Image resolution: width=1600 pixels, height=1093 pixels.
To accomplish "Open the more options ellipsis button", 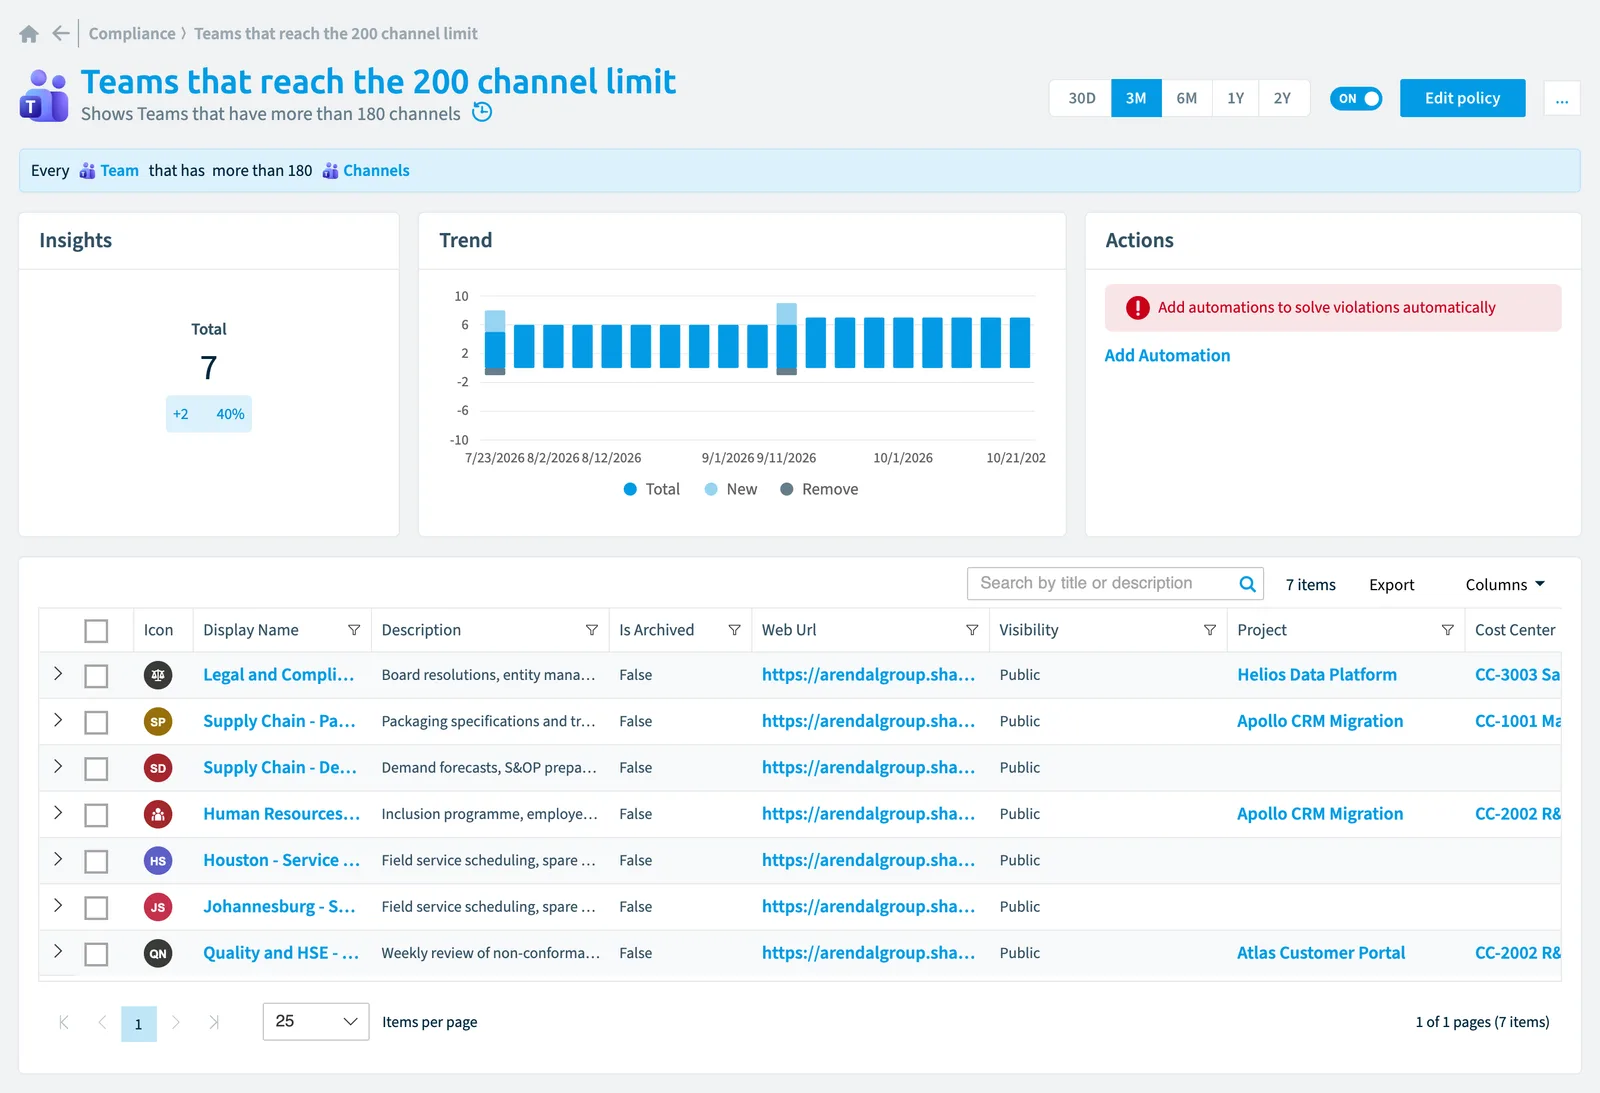I will click(1562, 98).
